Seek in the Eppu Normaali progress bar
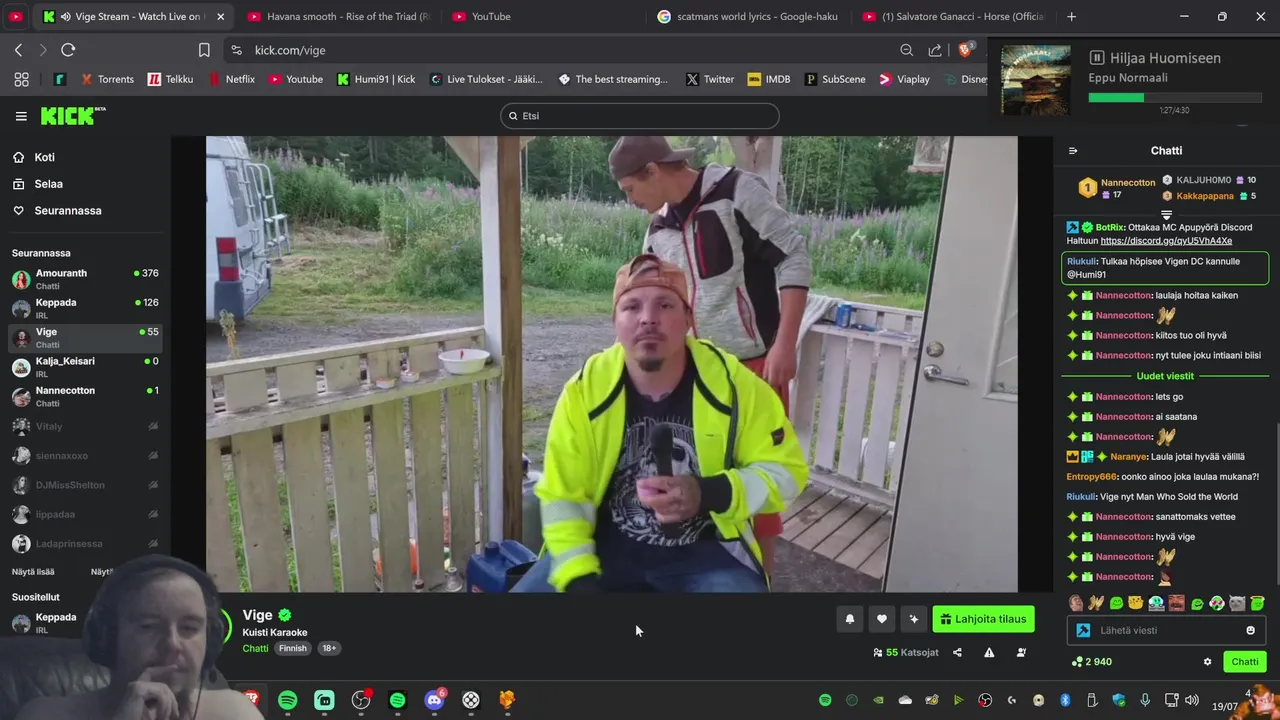 pos(1175,98)
